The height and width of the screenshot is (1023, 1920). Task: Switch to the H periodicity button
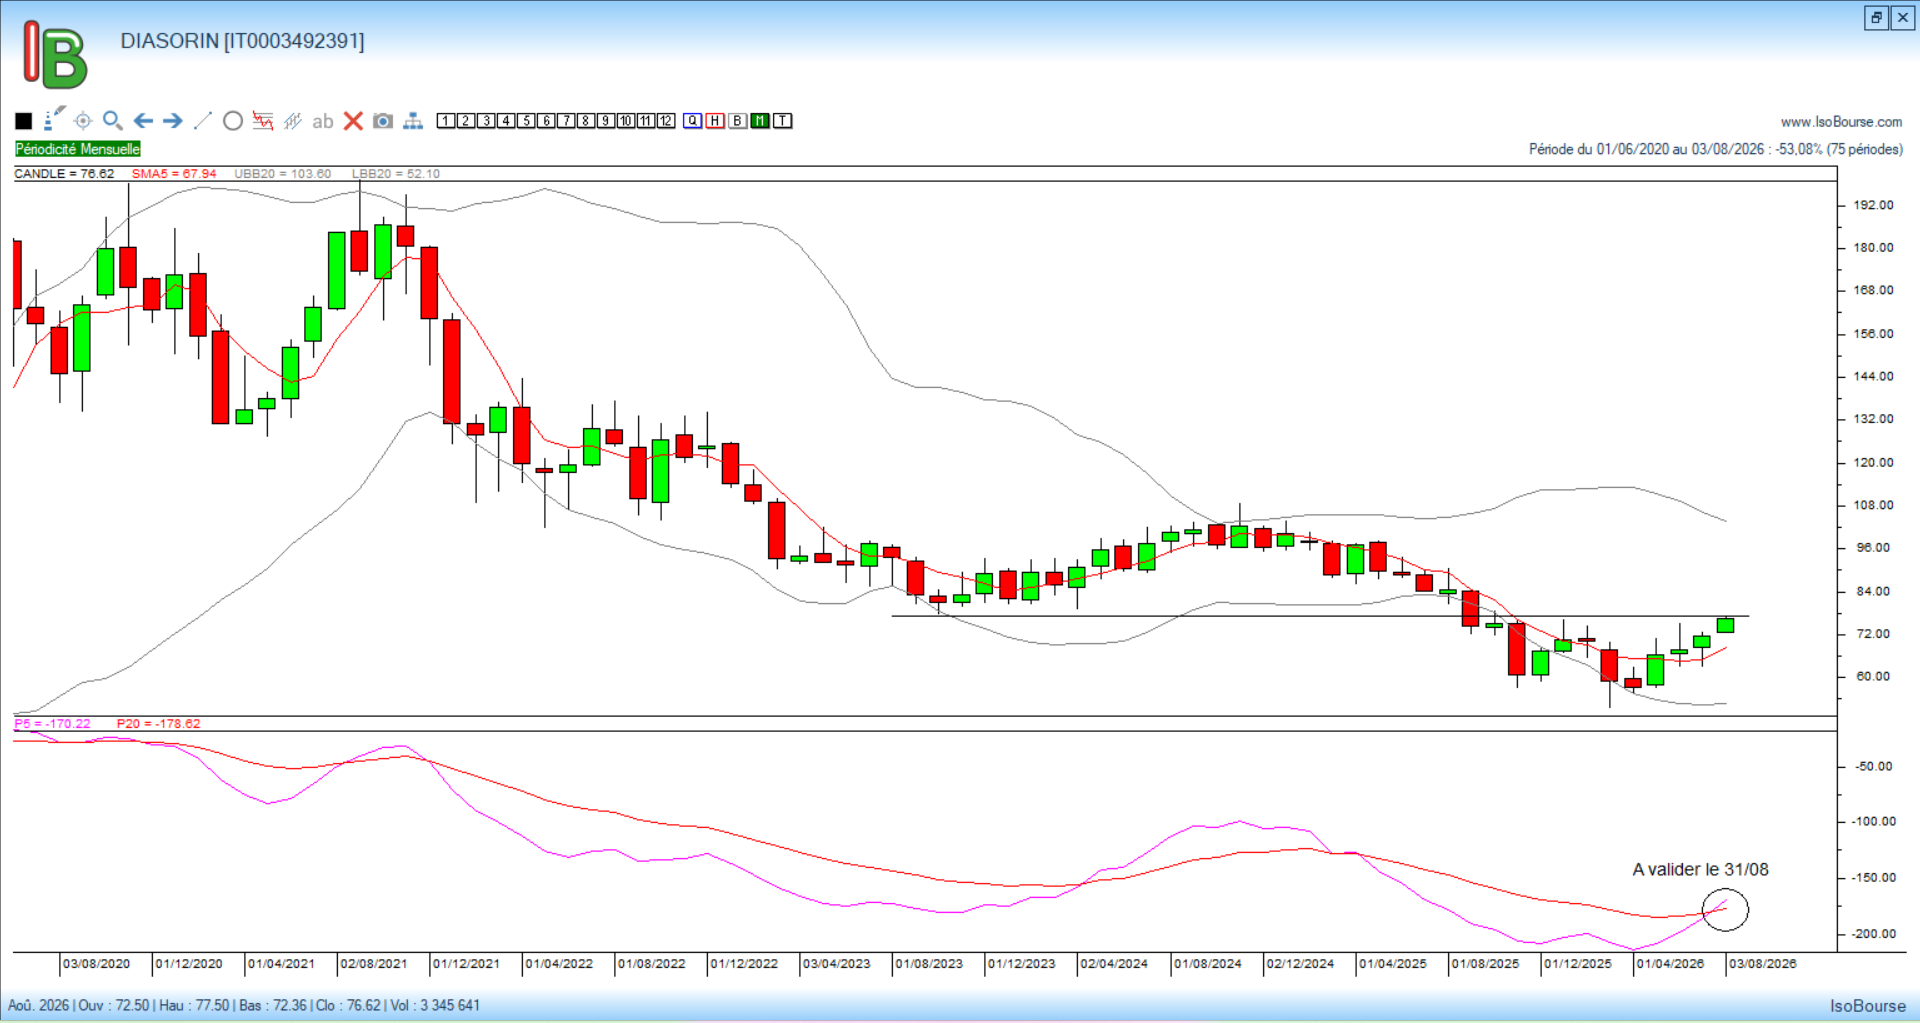(715, 121)
